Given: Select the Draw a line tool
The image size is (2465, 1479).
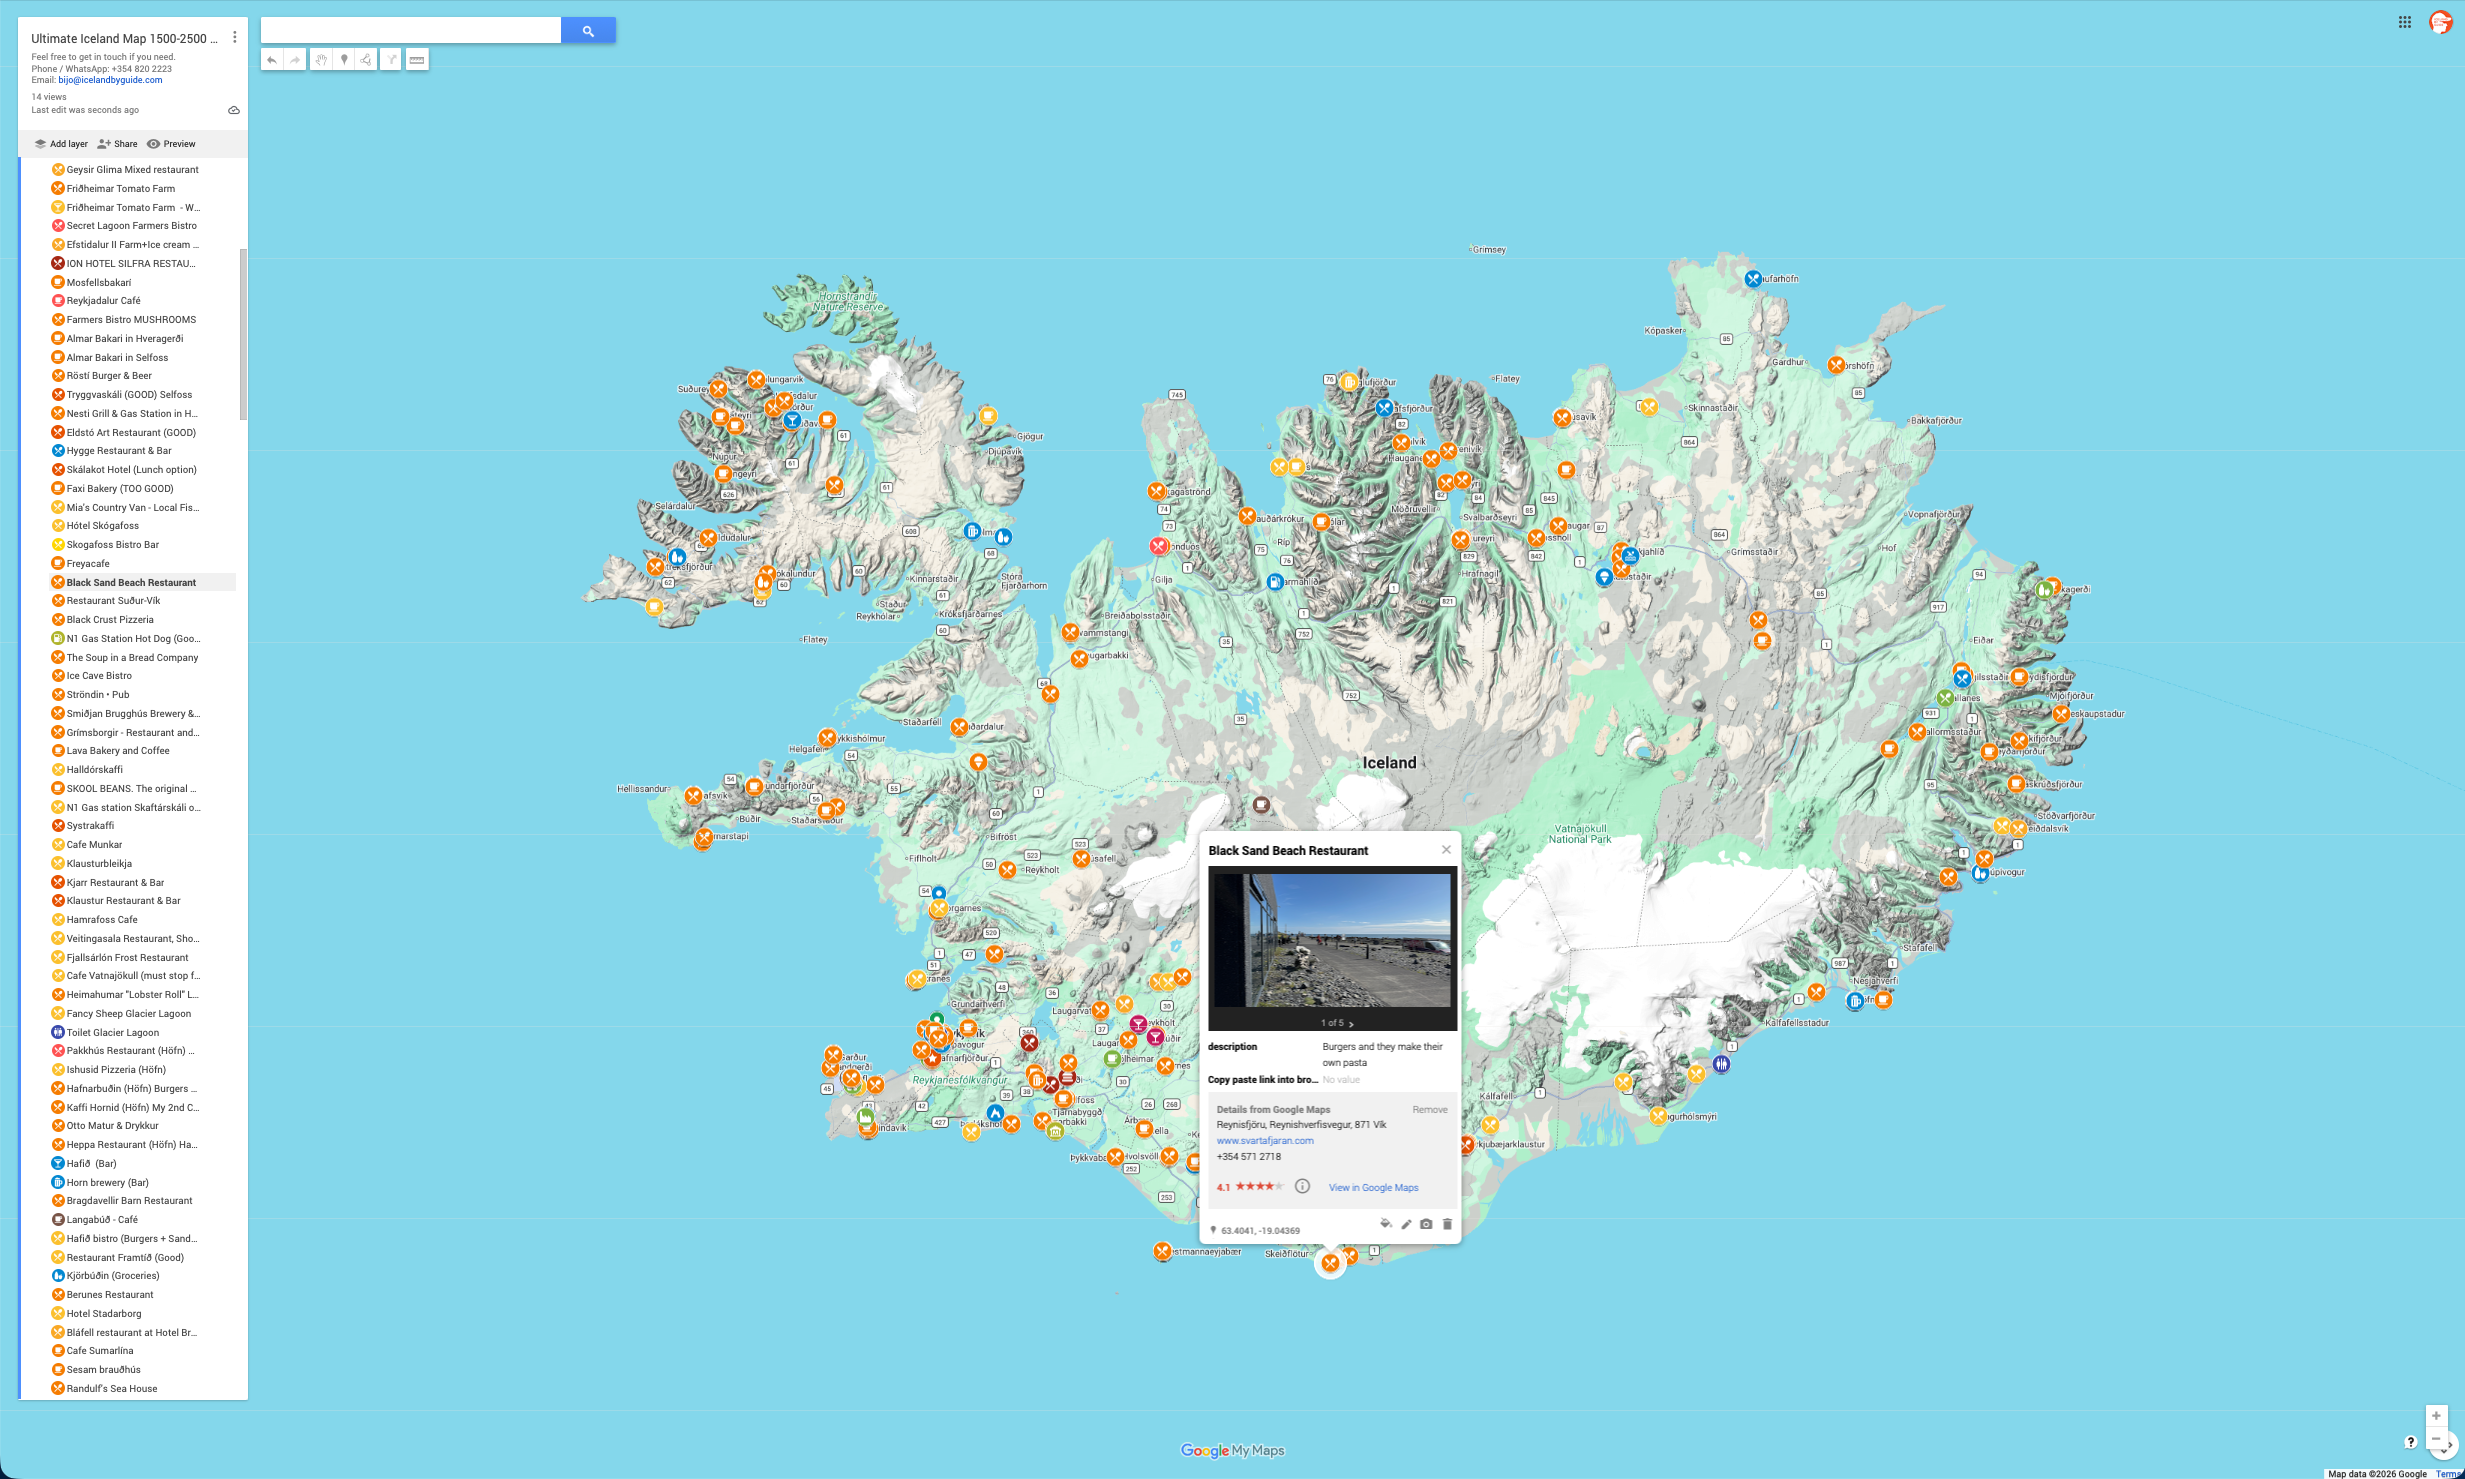Looking at the screenshot, I should tap(367, 60).
